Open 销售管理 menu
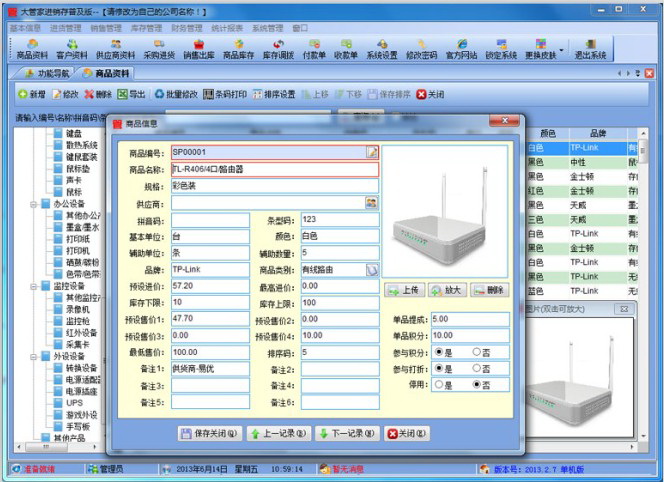 pyautogui.click(x=106, y=28)
